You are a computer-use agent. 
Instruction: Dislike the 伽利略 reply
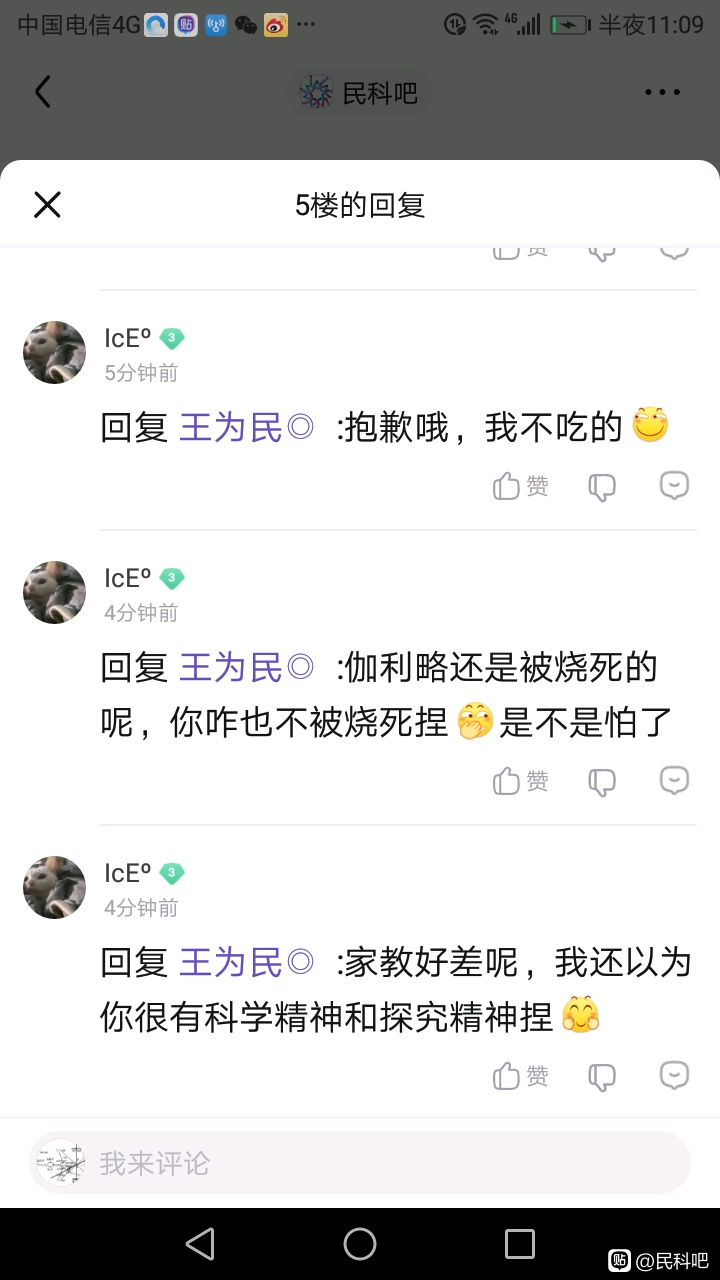pyautogui.click(x=602, y=781)
